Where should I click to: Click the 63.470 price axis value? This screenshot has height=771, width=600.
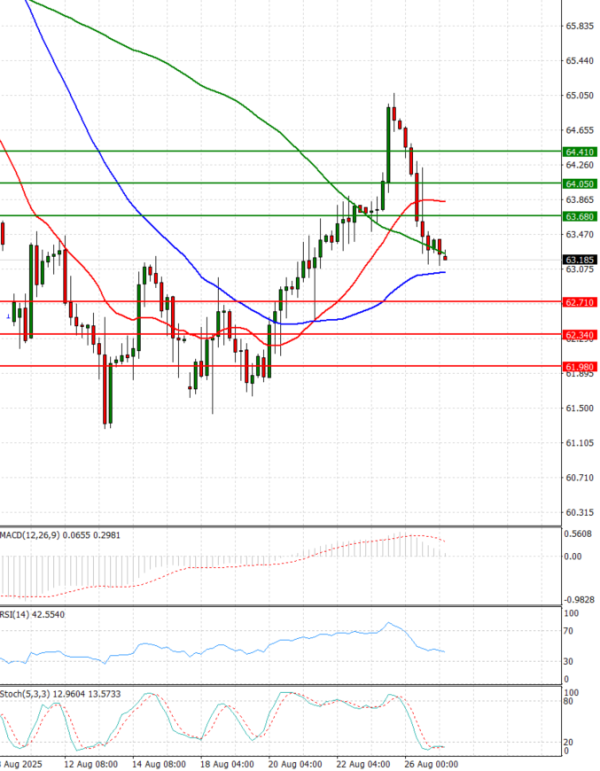(580, 235)
